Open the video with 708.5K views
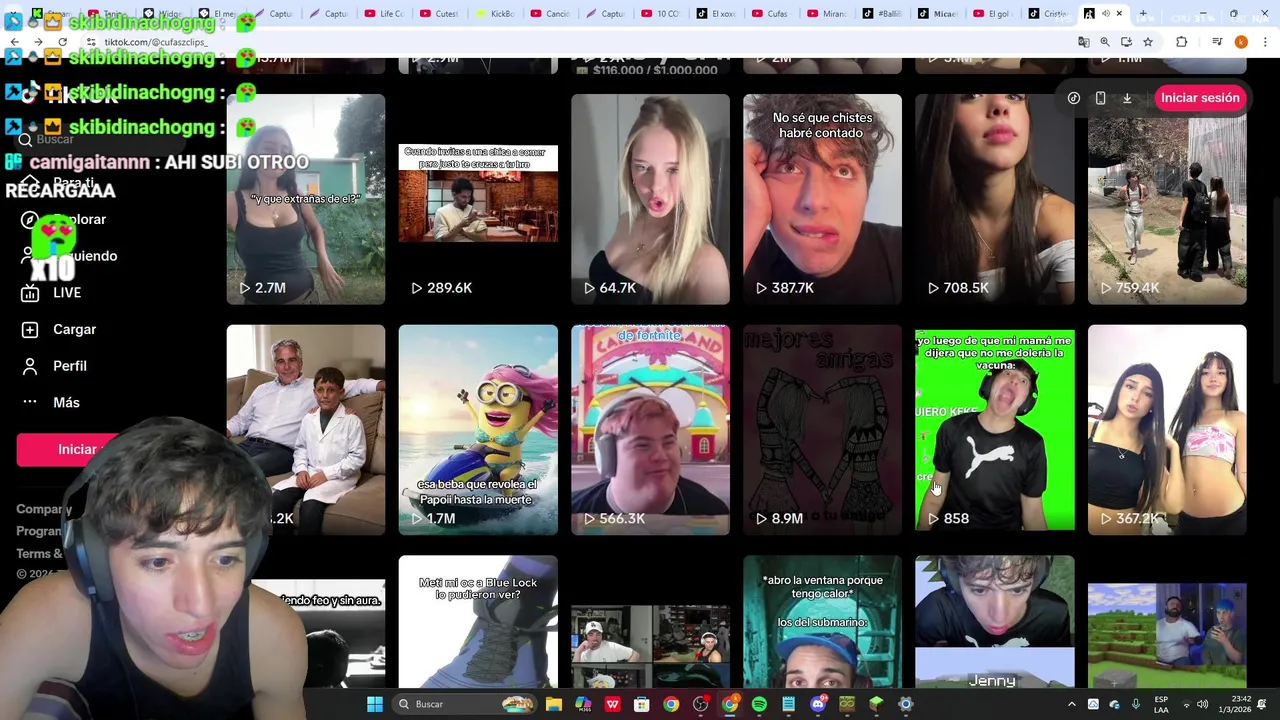 click(995, 199)
